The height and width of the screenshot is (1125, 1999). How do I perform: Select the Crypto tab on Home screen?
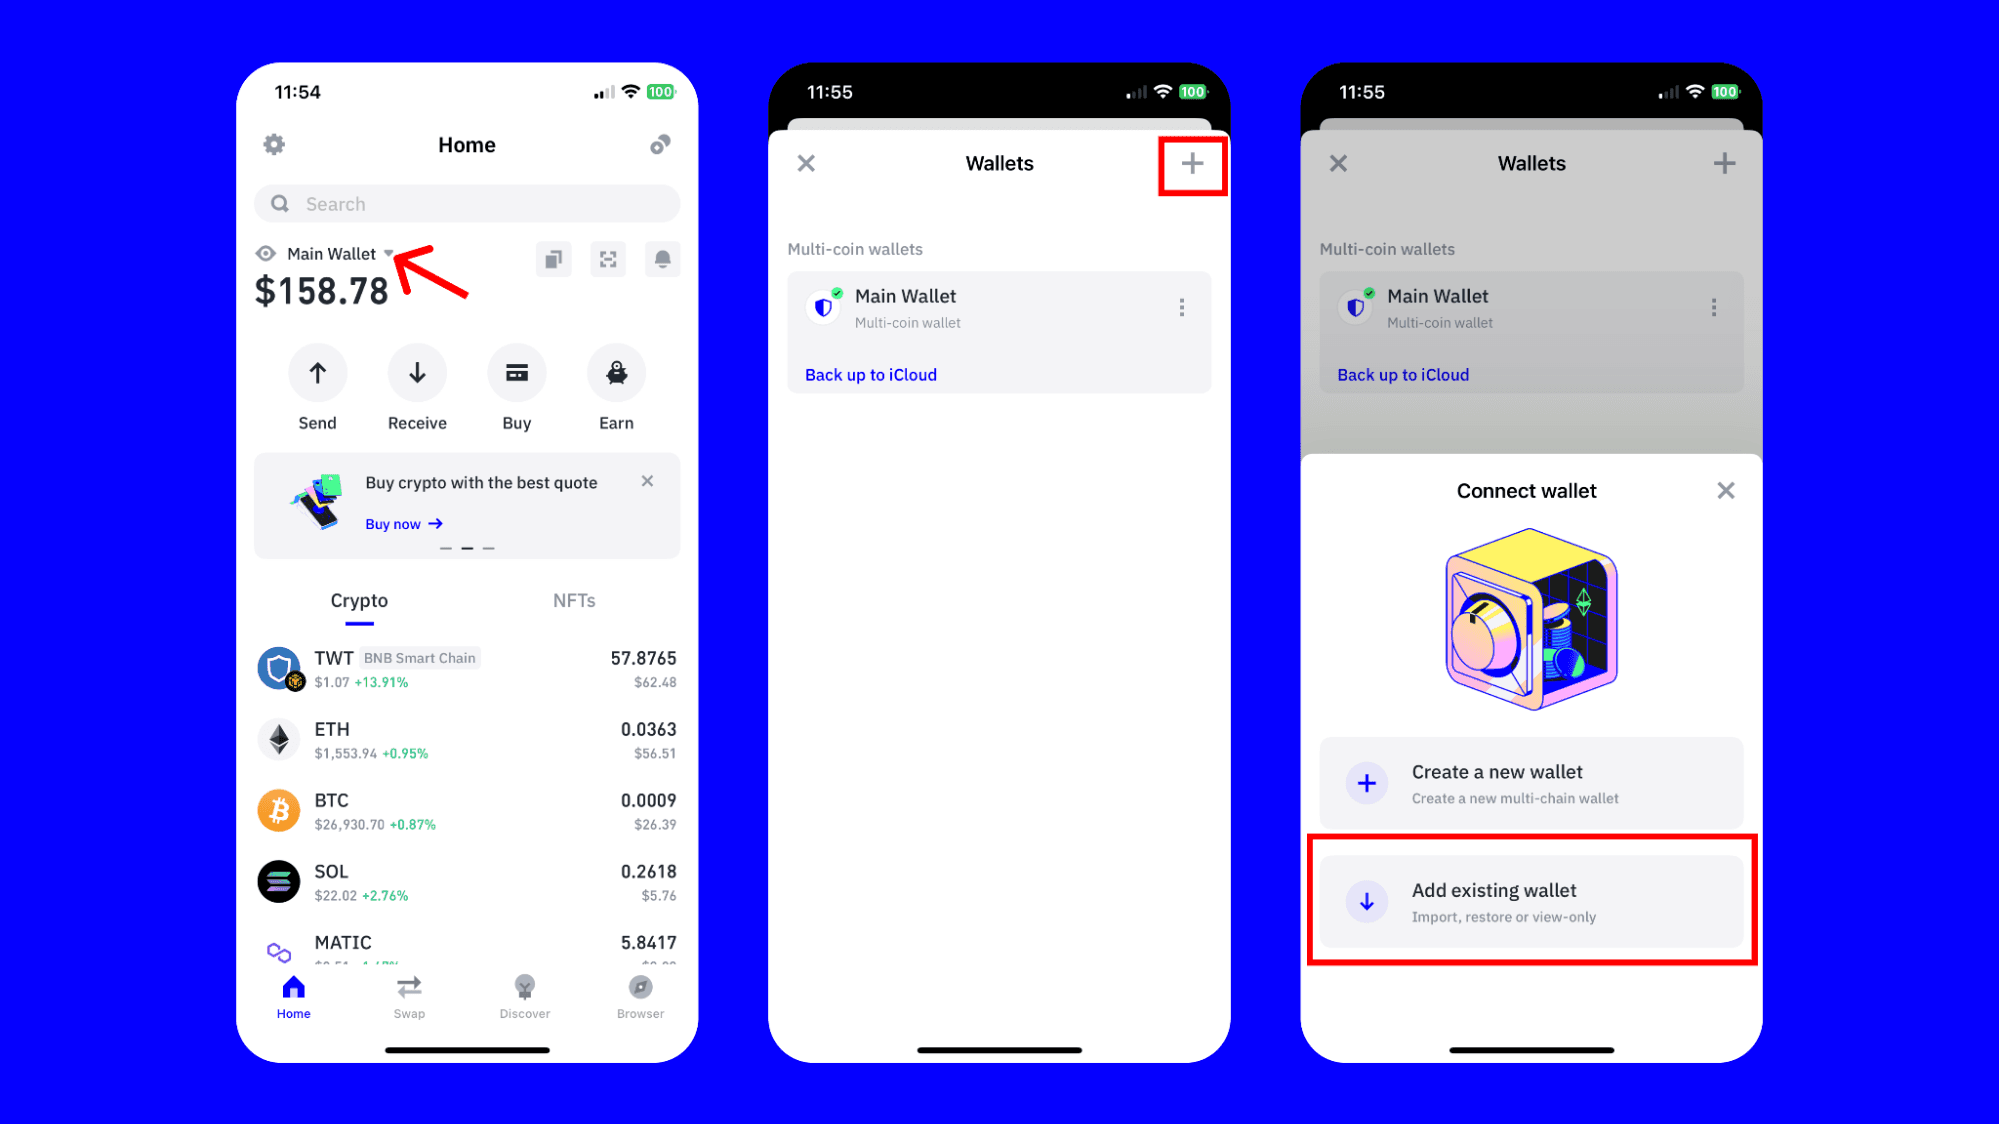(358, 600)
